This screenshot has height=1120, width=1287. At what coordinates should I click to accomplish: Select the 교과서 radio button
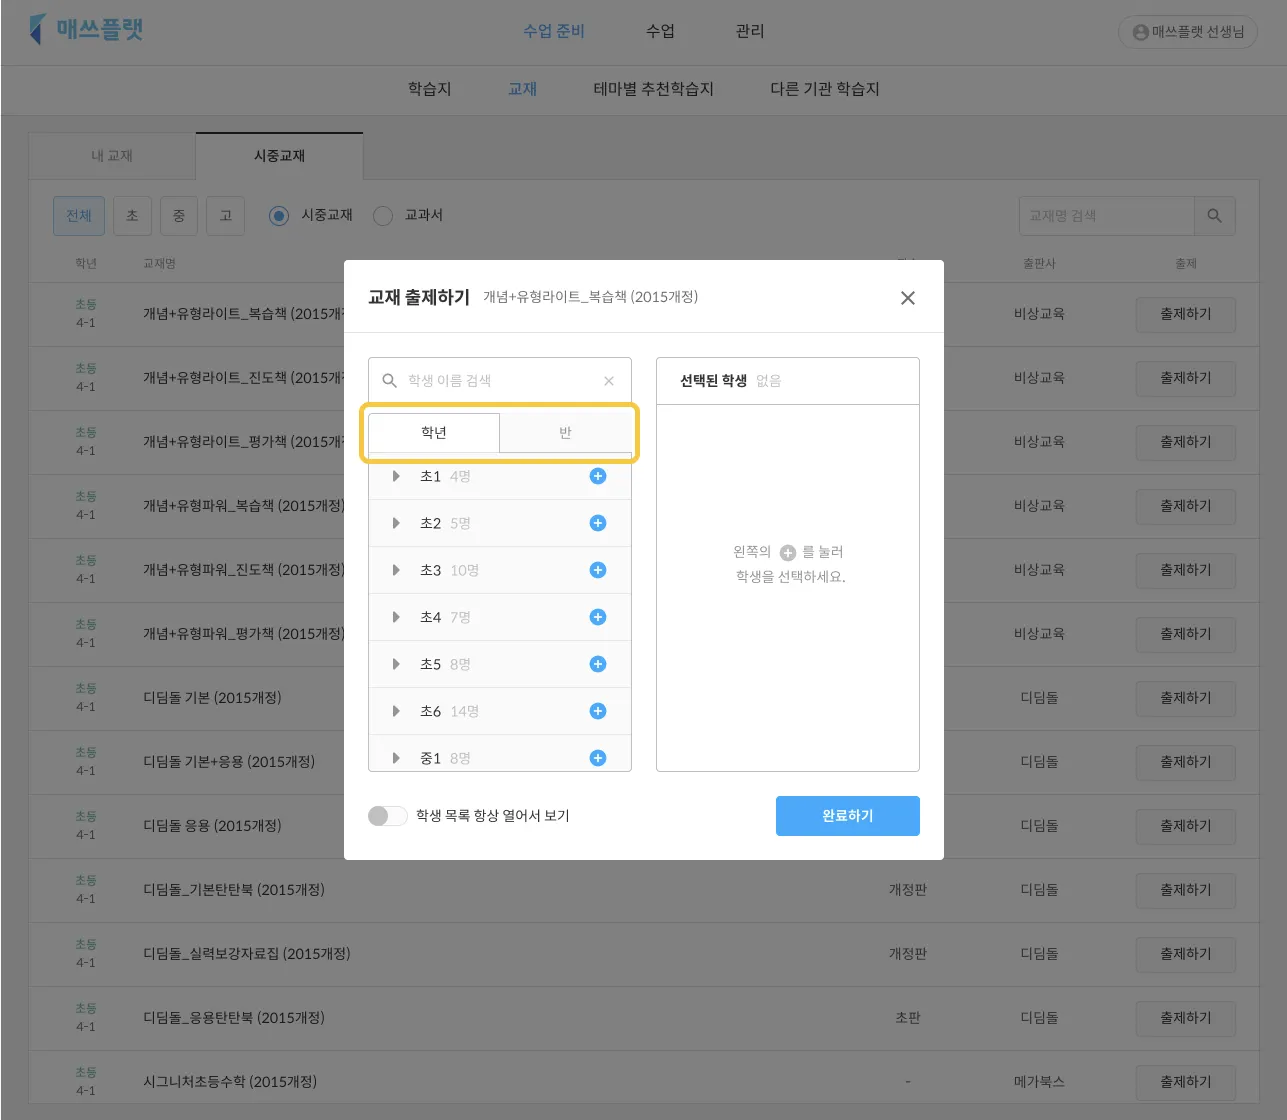click(383, 216)
